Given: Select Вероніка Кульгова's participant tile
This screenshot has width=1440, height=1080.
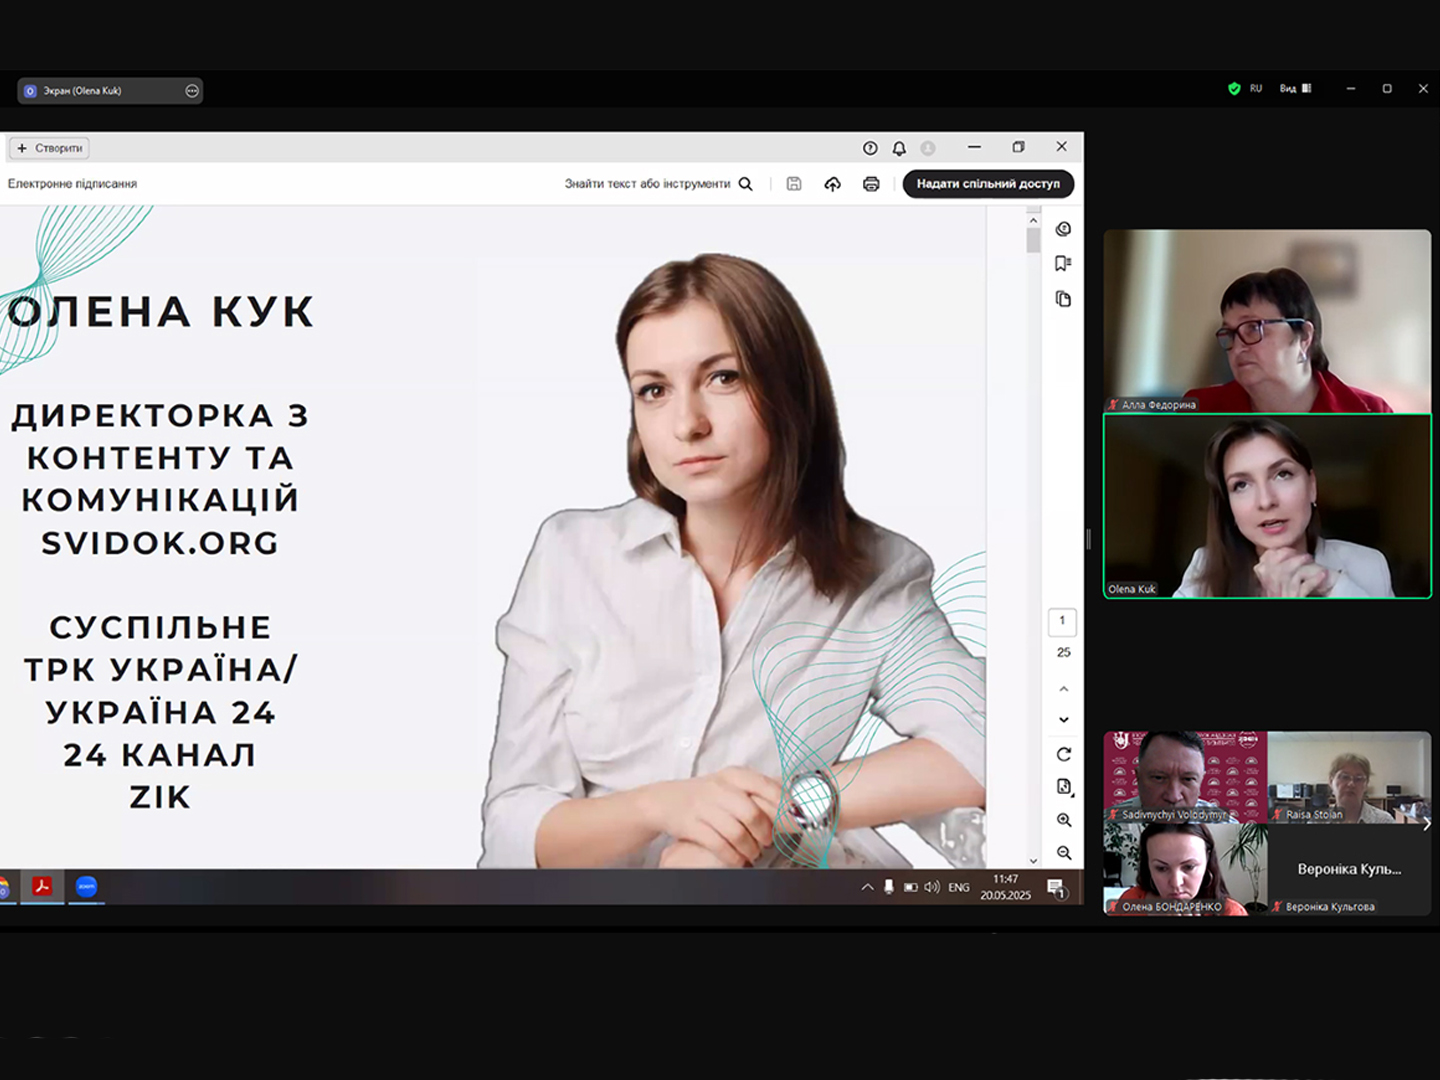Looking at the screenshot, I should pyautogui.click(x=1349, y=869).
